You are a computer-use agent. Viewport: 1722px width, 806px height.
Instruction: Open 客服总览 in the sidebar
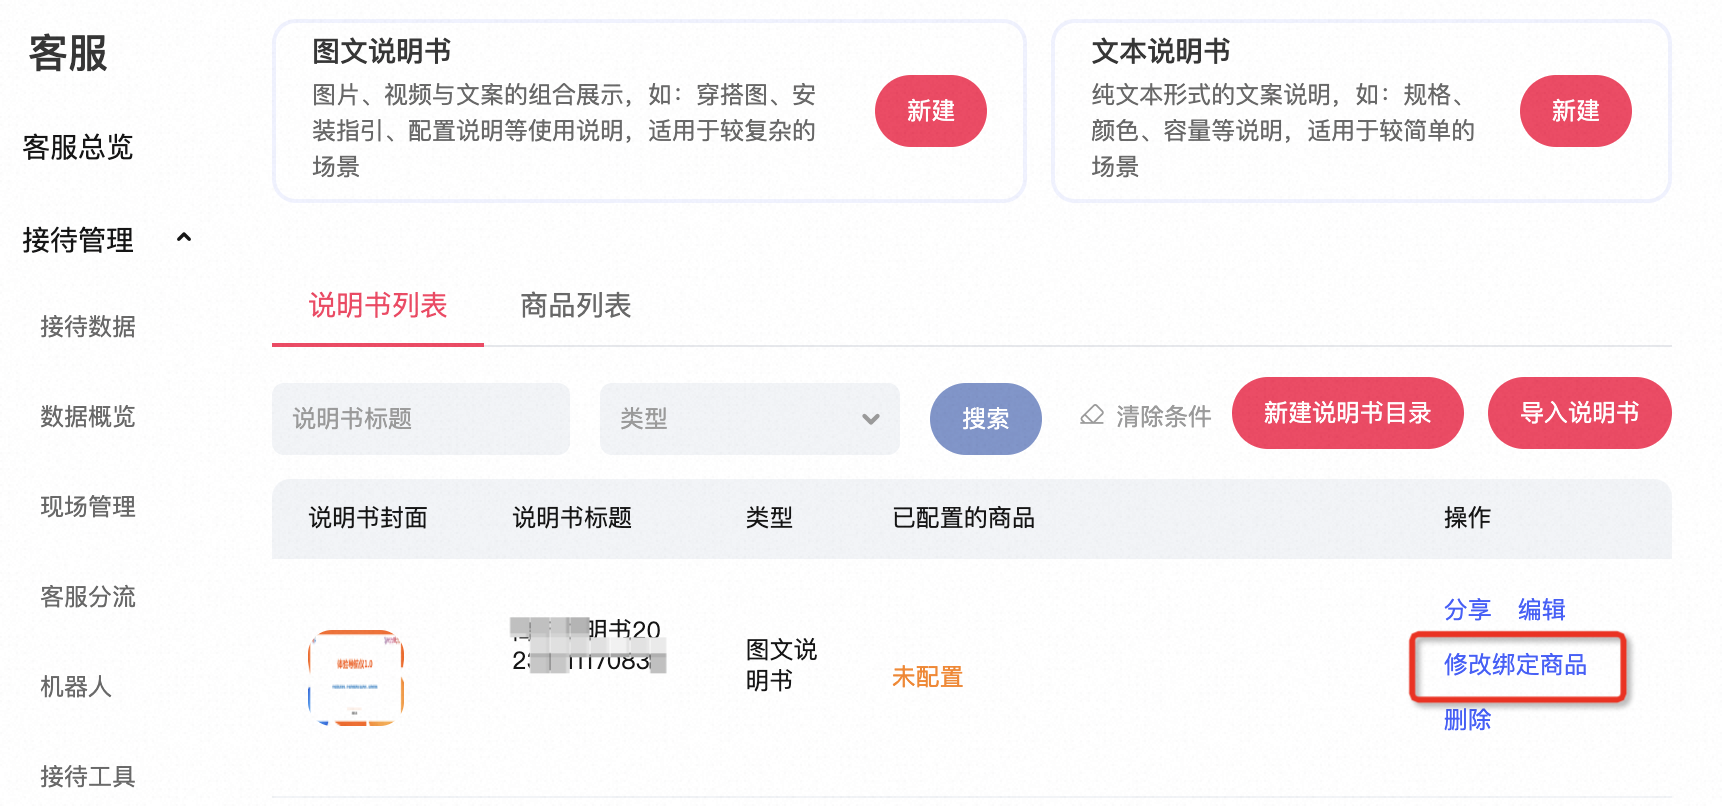78,148
